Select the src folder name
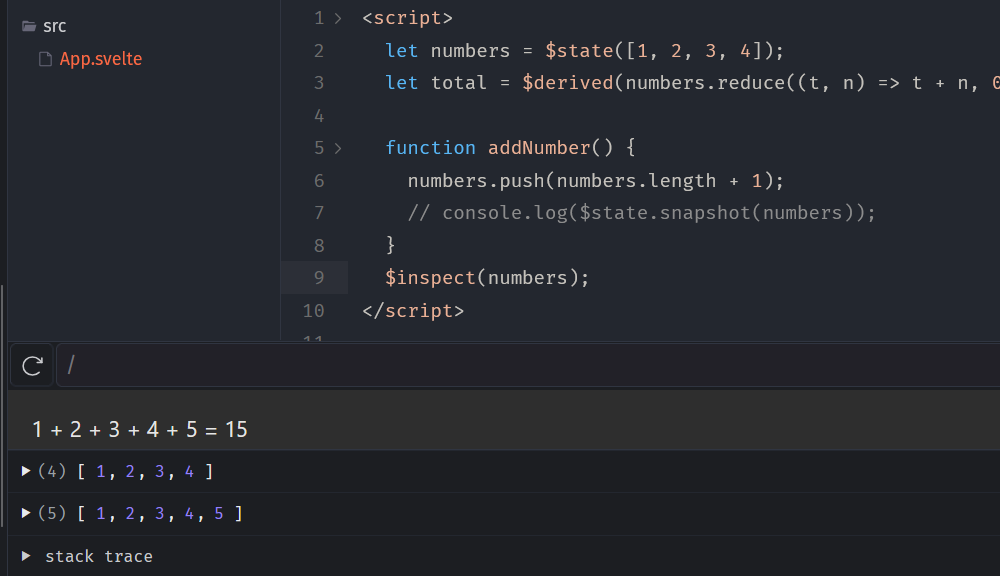Image resolution: width=1000 pixels, height=576 pixels. (55, 26)
